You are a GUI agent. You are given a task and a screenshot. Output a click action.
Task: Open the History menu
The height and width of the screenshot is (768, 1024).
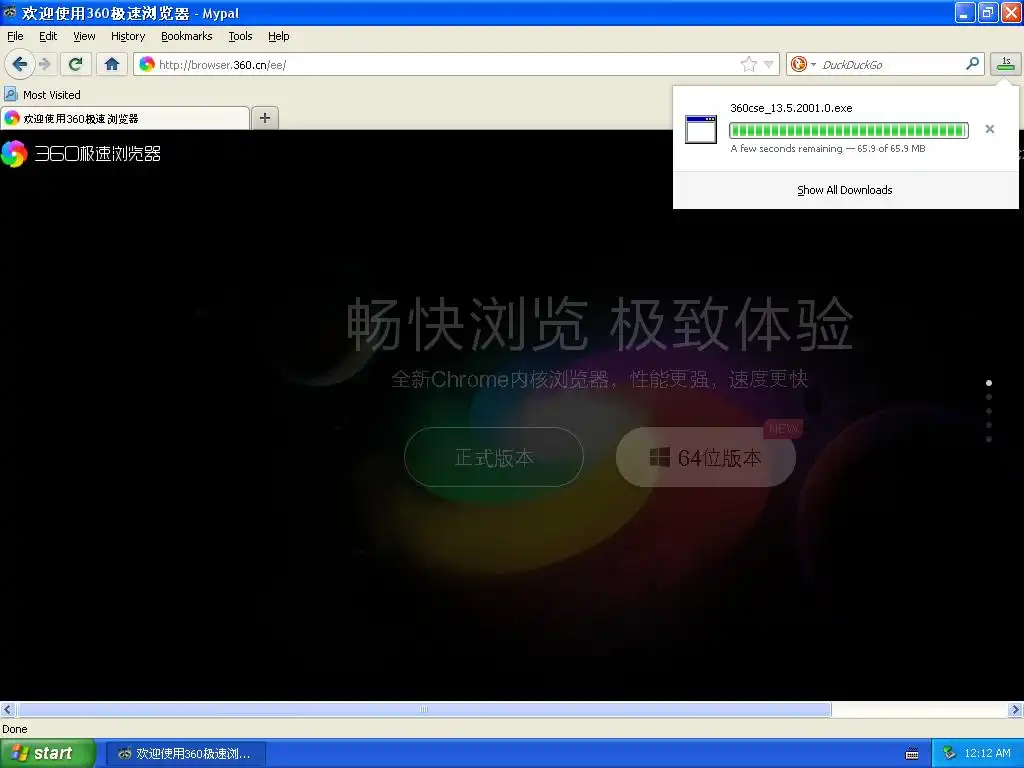point(128,36)
